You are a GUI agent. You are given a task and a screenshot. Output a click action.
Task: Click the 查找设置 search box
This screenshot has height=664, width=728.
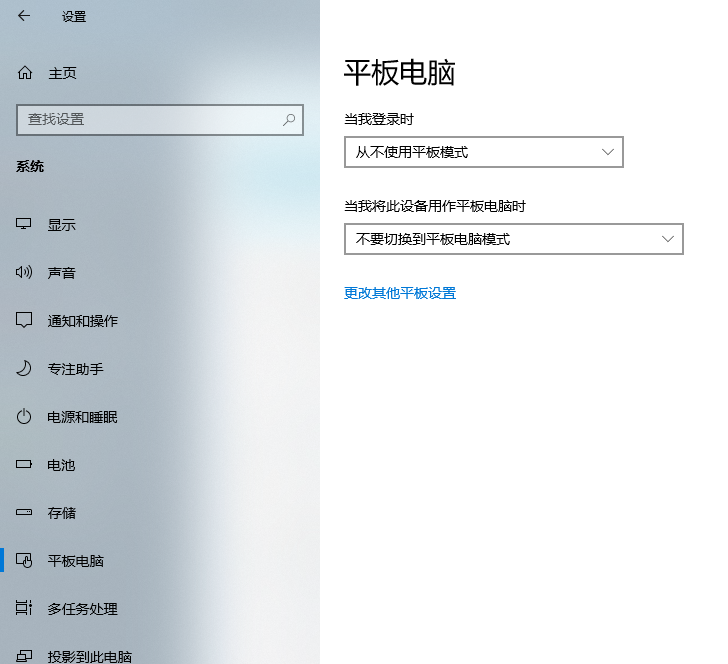pyautogui.click(x=160, y=120)
